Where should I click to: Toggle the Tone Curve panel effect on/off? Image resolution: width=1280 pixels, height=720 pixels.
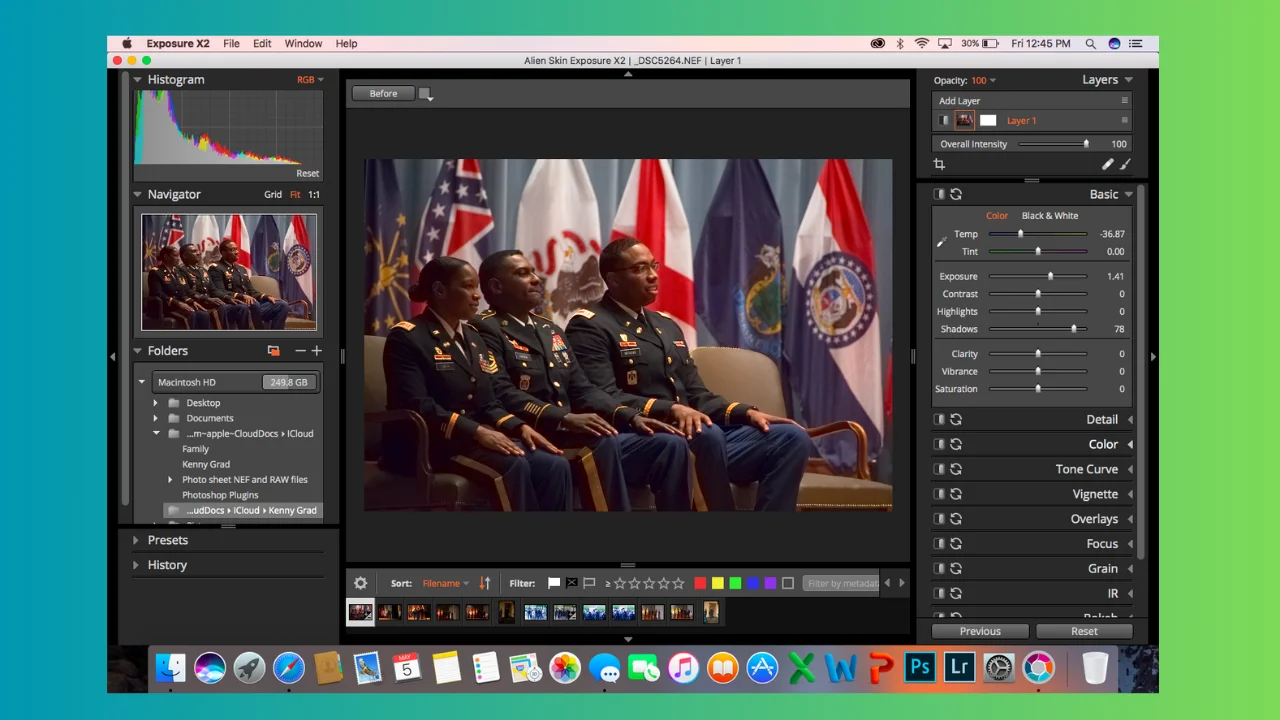pos(939,469)
